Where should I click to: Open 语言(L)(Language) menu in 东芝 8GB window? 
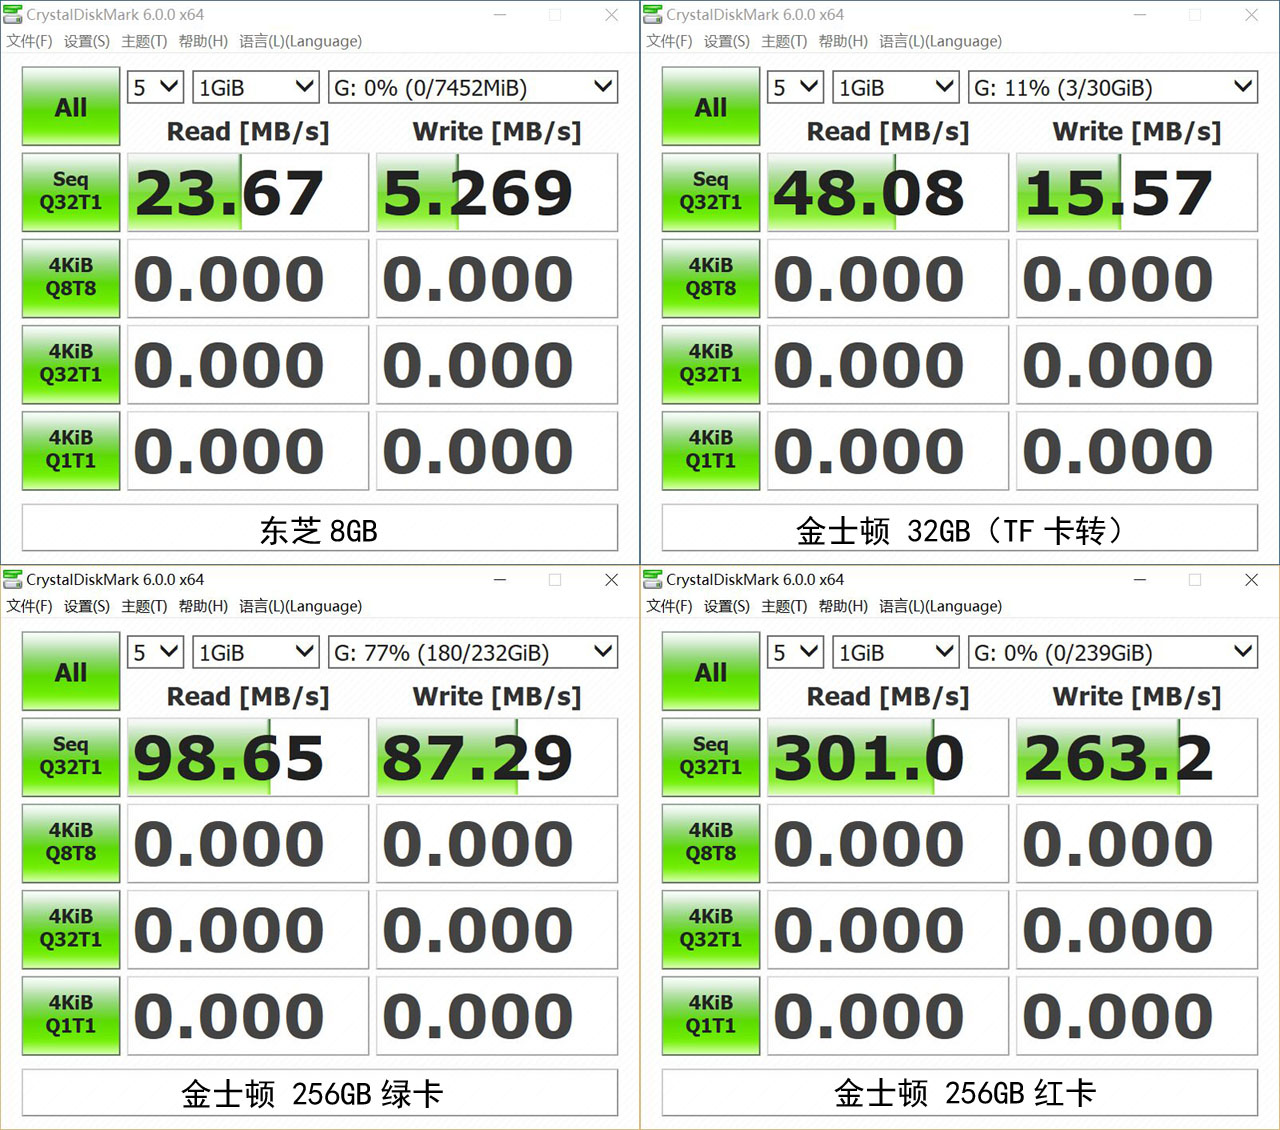[x=300, y=41]
